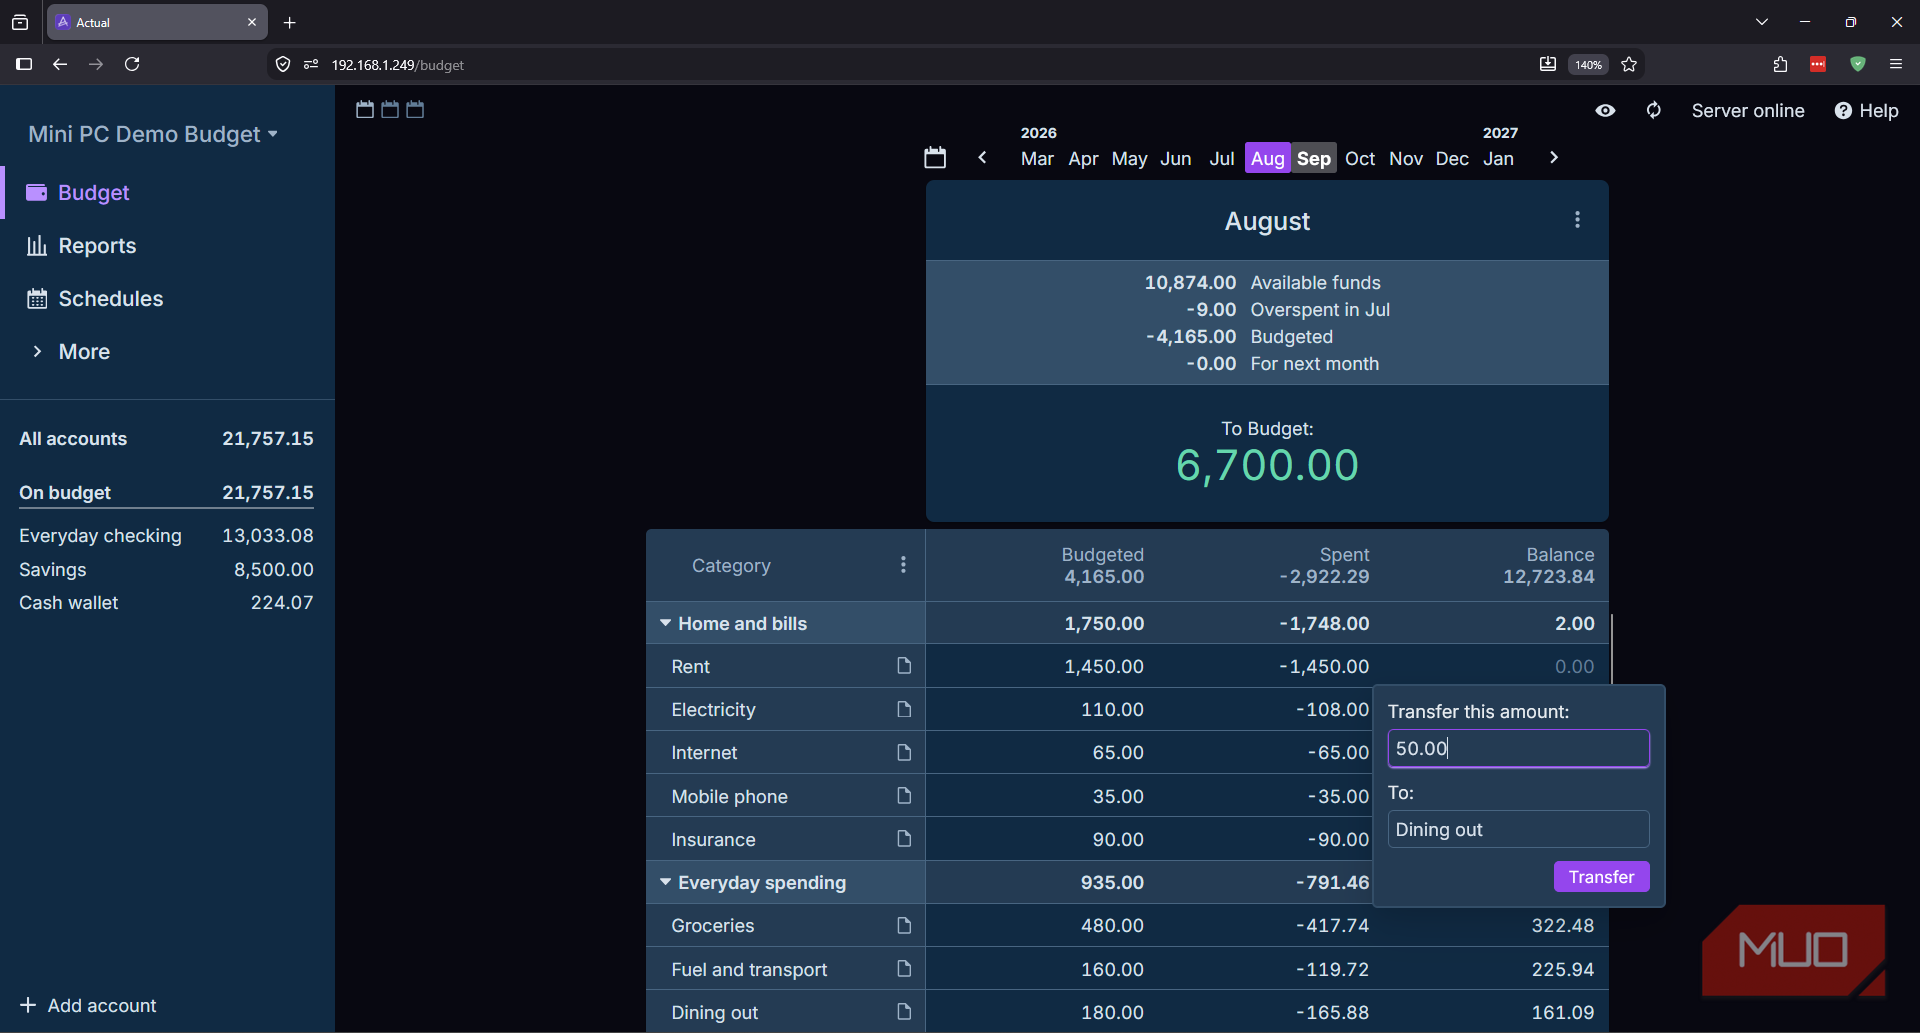The height and width of the screenshot is (1033, 1920).
Task: Click Add account
Action: click(88, 1005)
